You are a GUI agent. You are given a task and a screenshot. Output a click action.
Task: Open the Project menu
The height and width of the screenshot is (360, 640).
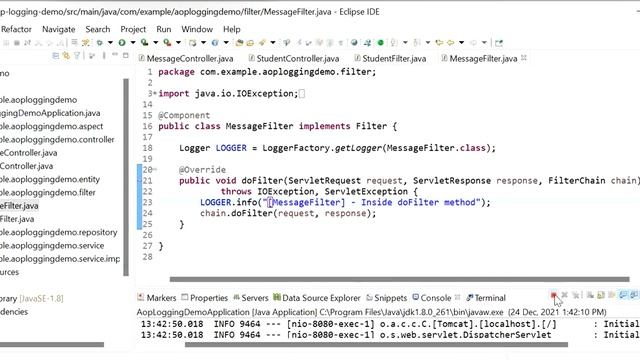133,29
